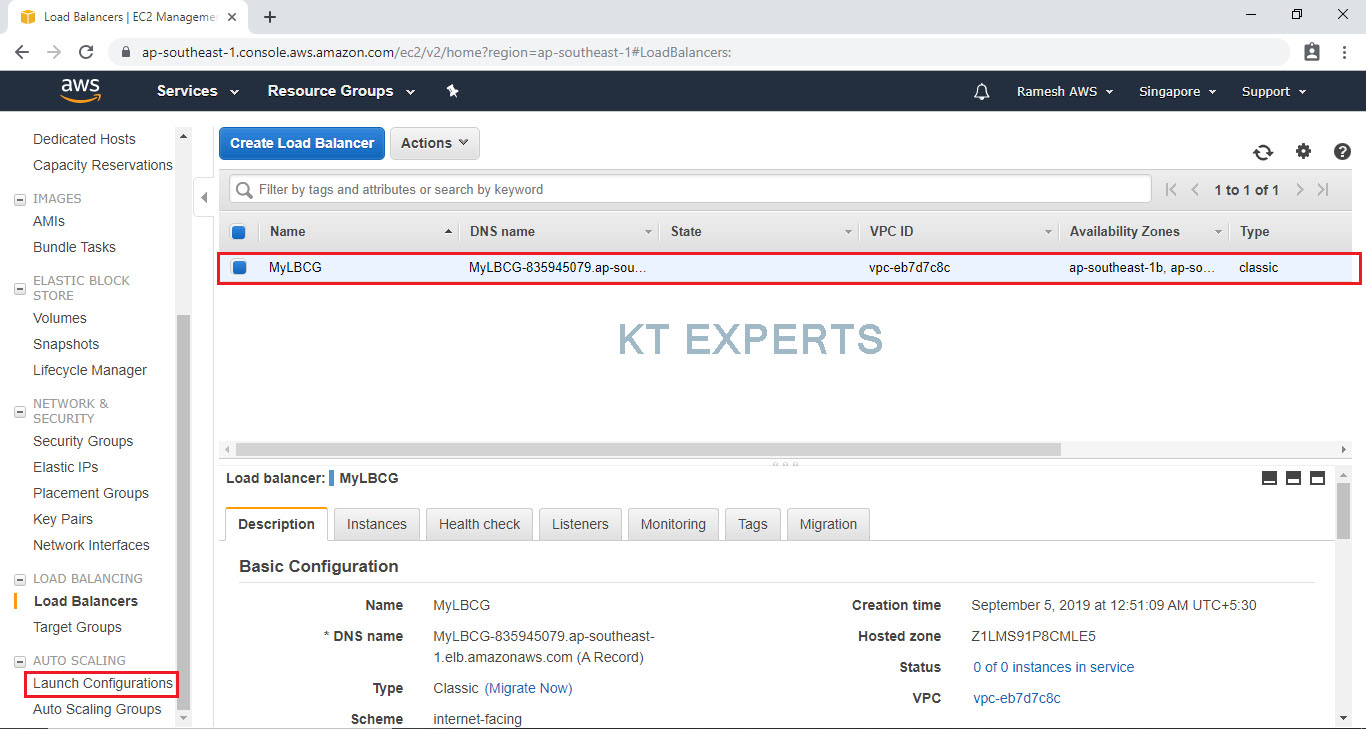Toggle the MyLBCG row checkbox
The height and width of the screenshot is (729, 1366).
point(239,267)
